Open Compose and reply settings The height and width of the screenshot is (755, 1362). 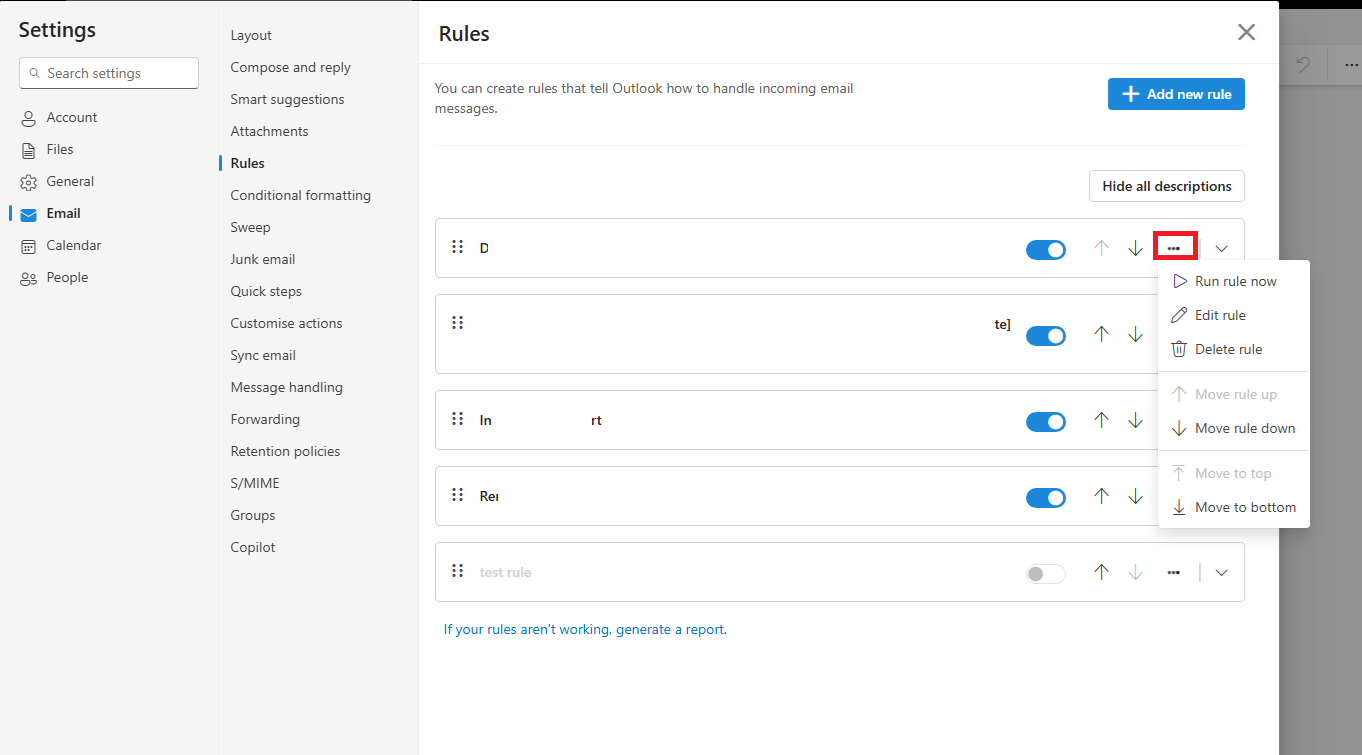click(291, 67)
